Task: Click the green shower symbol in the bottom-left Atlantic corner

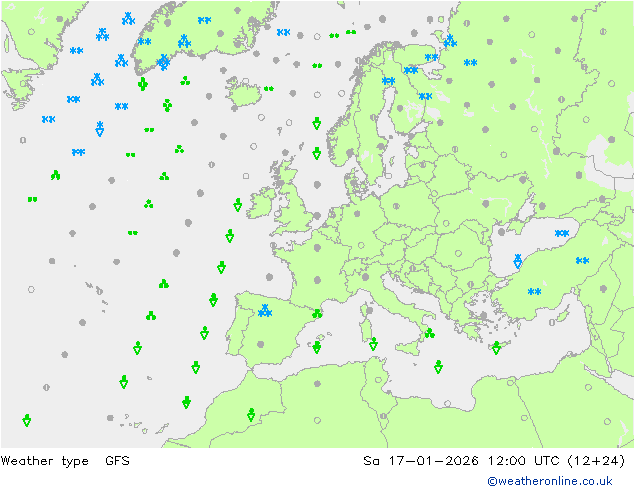Action: (27, 420)
